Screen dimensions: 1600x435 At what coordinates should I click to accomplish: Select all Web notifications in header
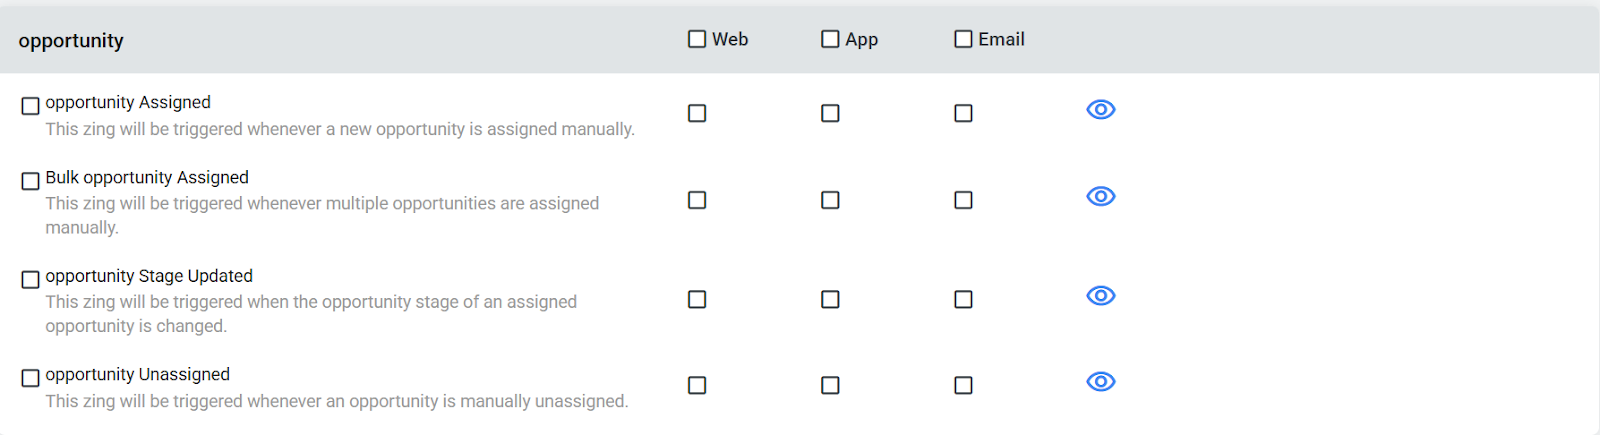click(x=697, y=39)
